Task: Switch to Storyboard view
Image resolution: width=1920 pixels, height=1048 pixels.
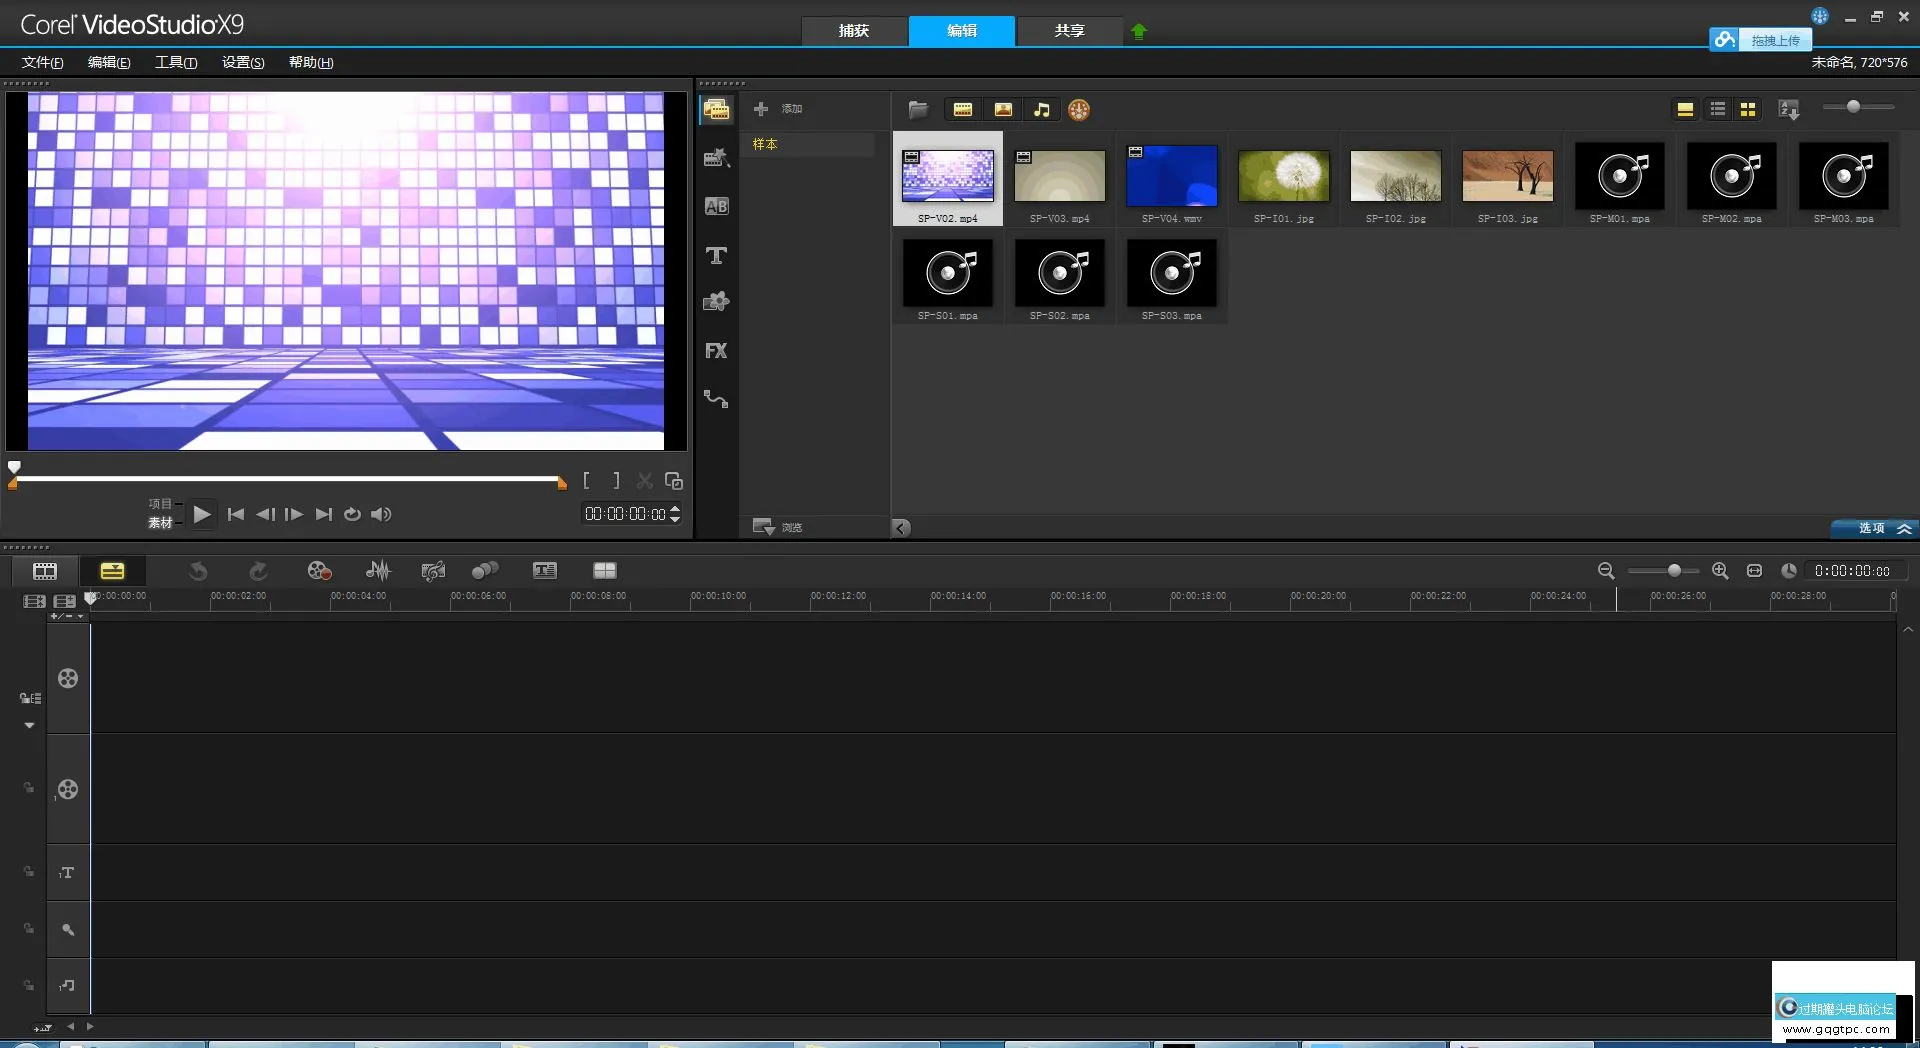Action: [45, 571]
